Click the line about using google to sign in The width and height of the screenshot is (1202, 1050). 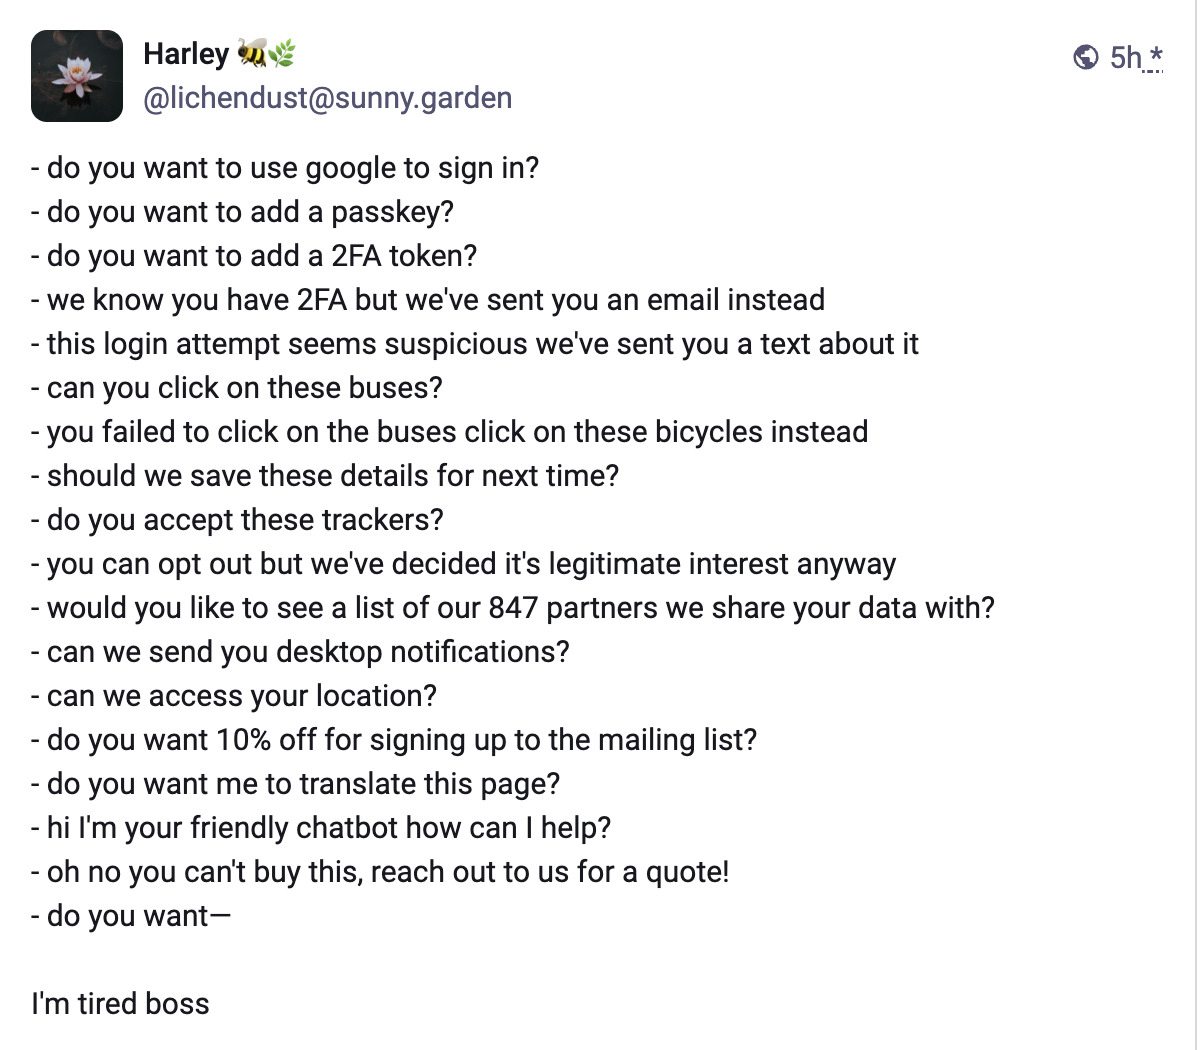(285, 168)
